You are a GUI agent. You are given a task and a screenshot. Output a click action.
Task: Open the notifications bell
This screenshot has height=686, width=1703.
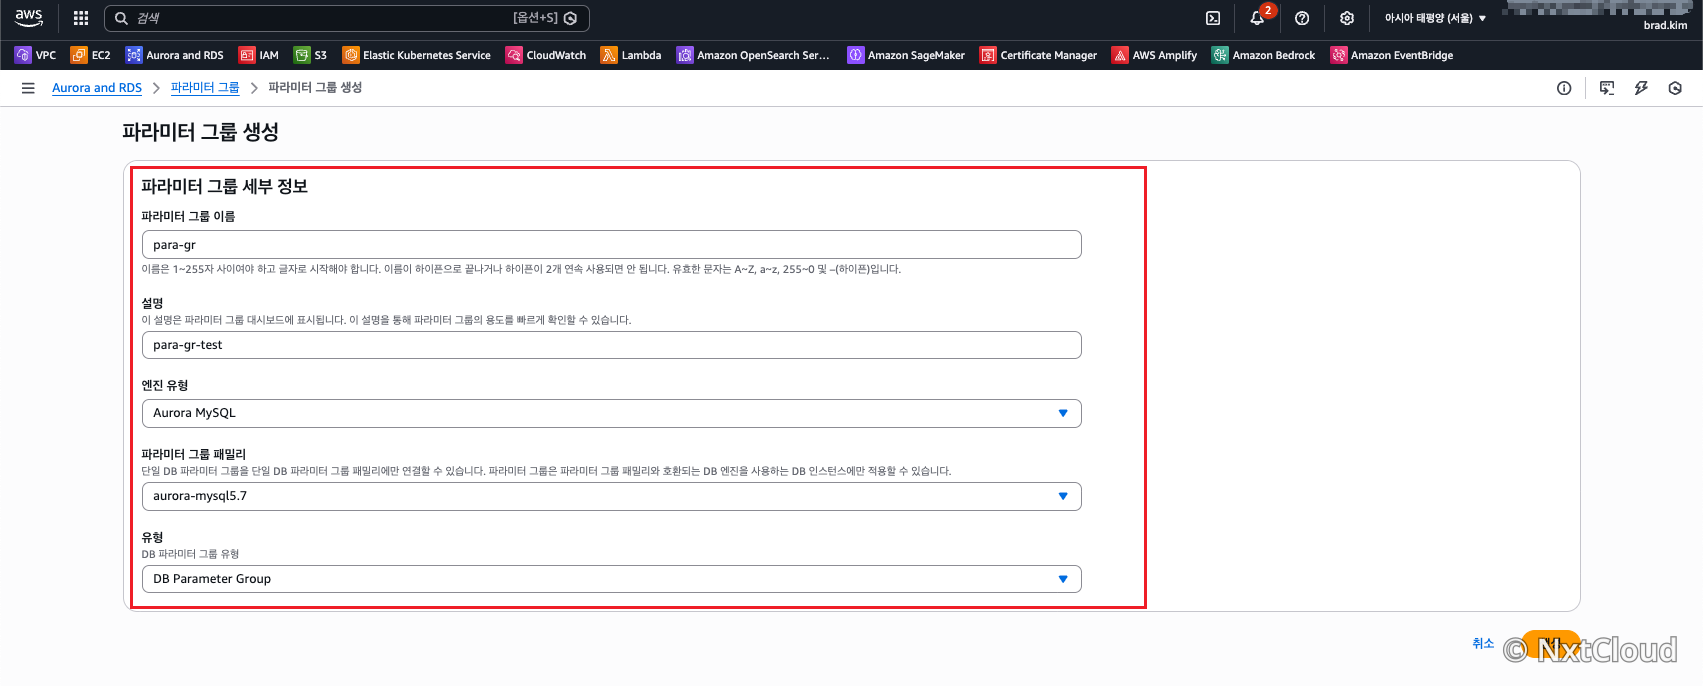tap(1258, 18)
